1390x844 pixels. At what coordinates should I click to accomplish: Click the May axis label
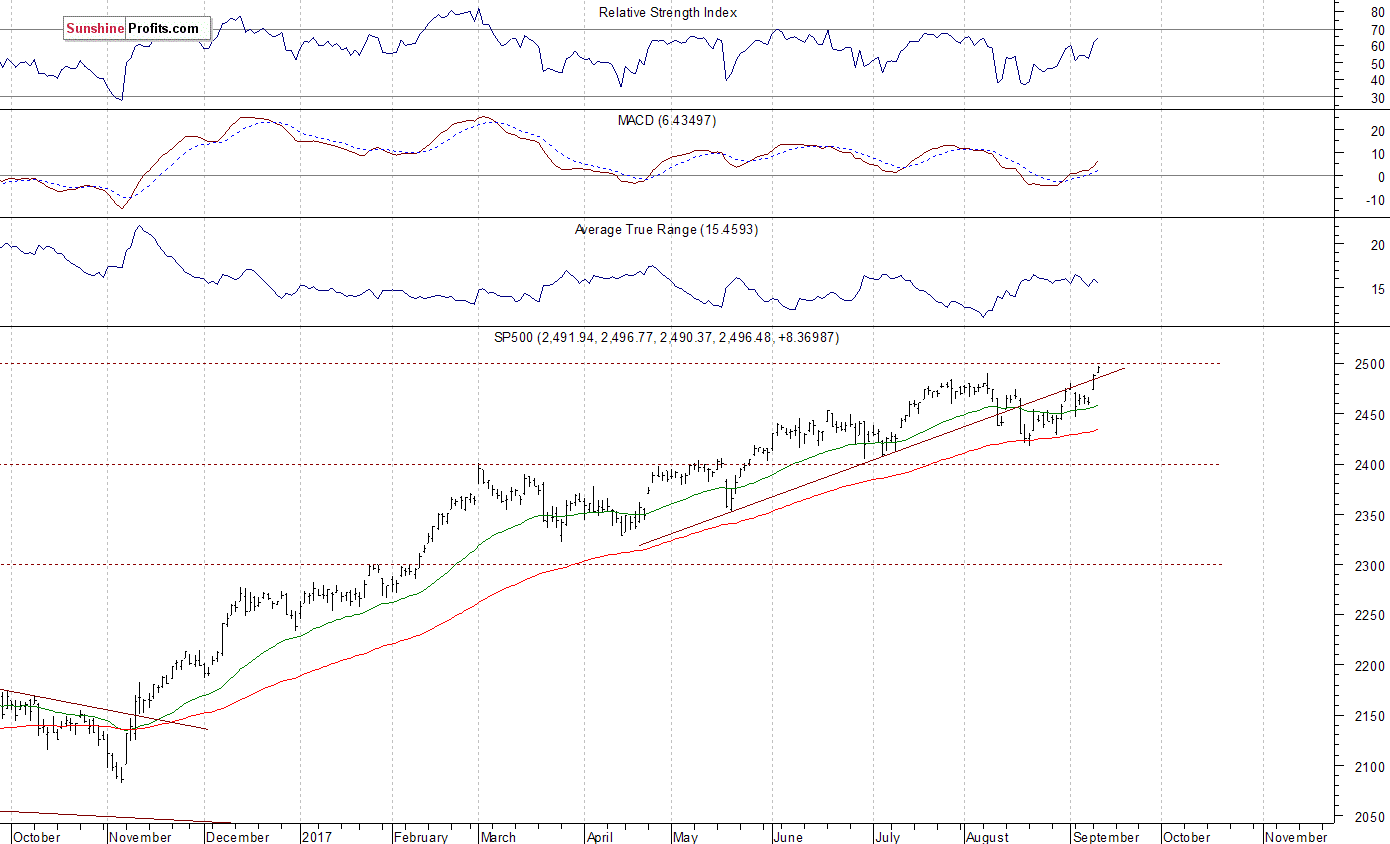[x=684, y=837]
